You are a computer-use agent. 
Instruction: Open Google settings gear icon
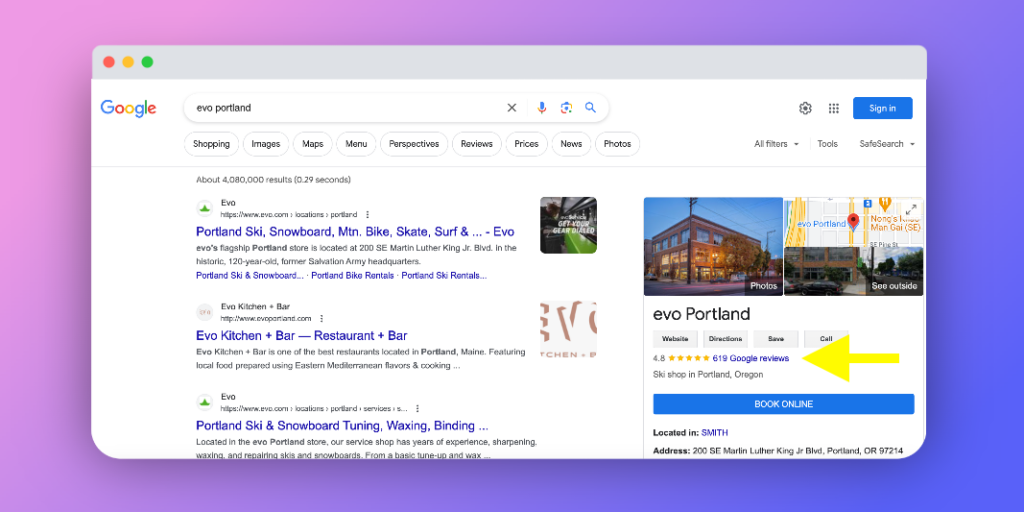click(x=805, y=108)
